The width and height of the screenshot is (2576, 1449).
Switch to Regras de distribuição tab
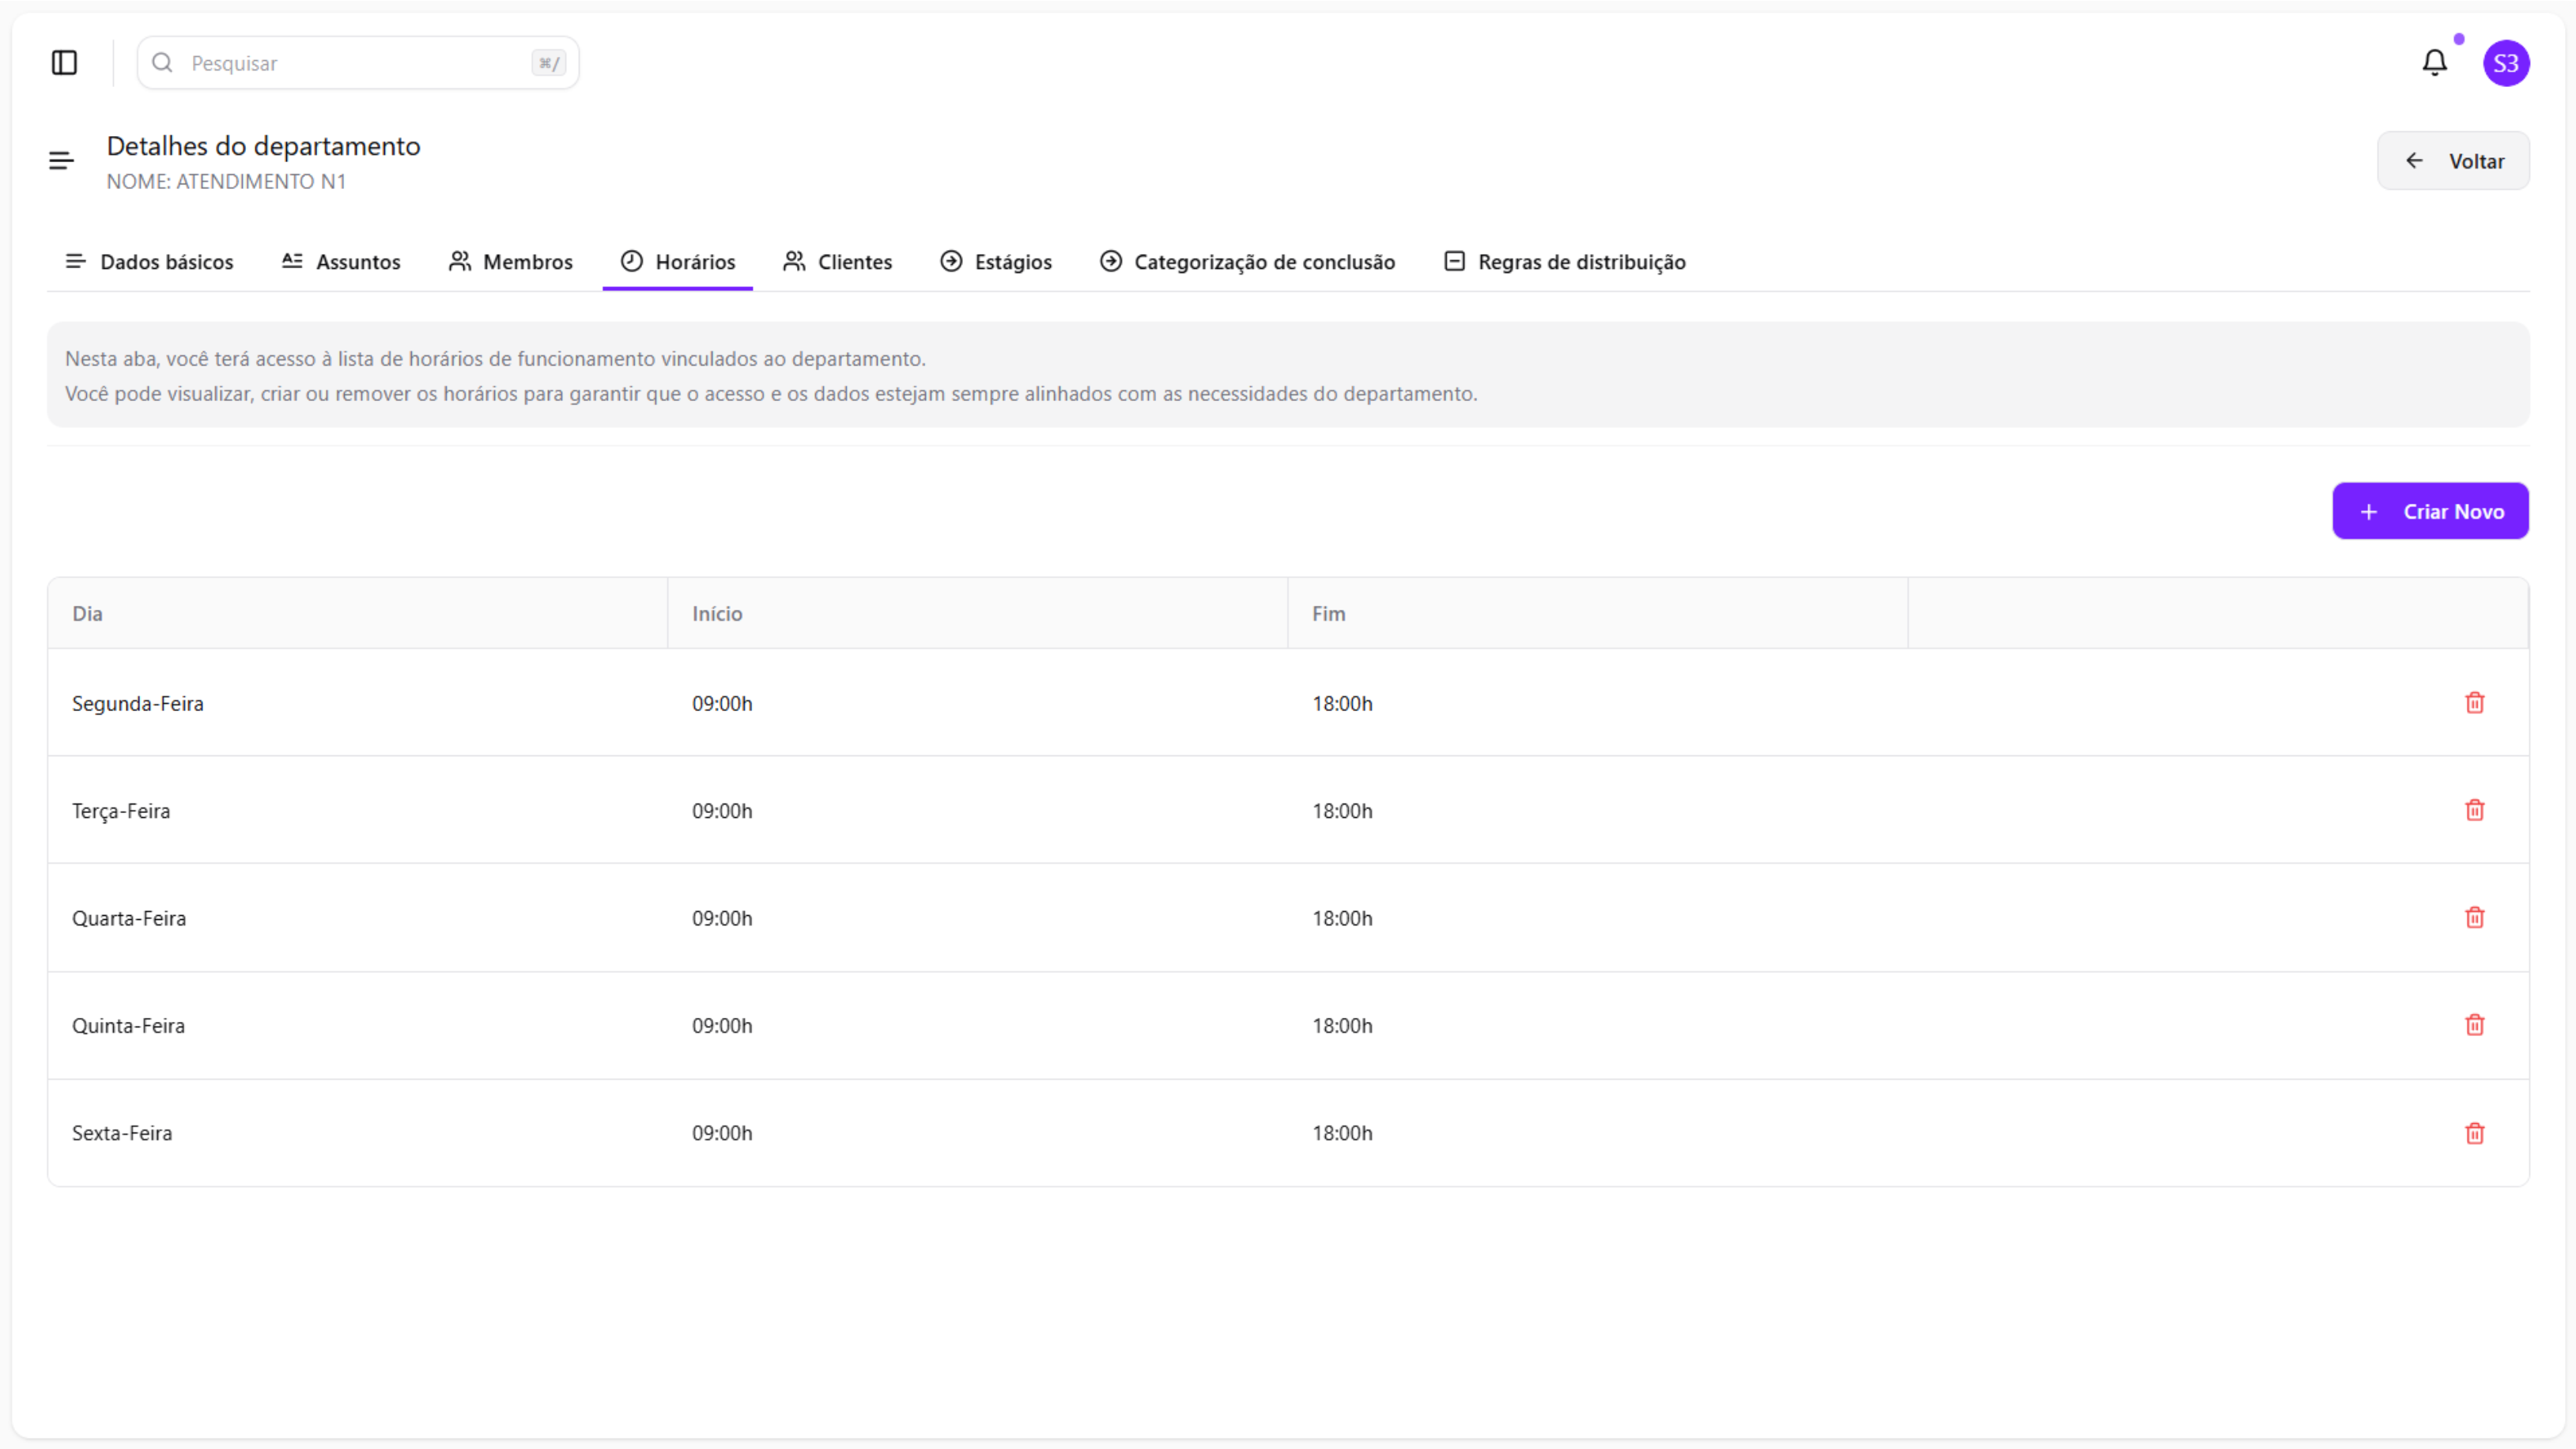pyautogui.click(x=1565, y=262)
